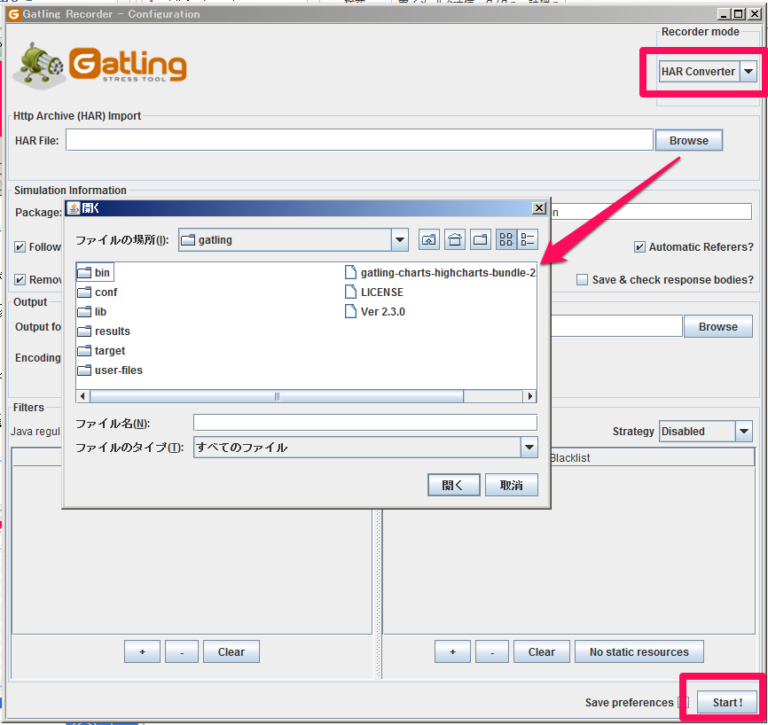Tick the Save preferences checkbox
768x725 pixels.
click(683, 703)
